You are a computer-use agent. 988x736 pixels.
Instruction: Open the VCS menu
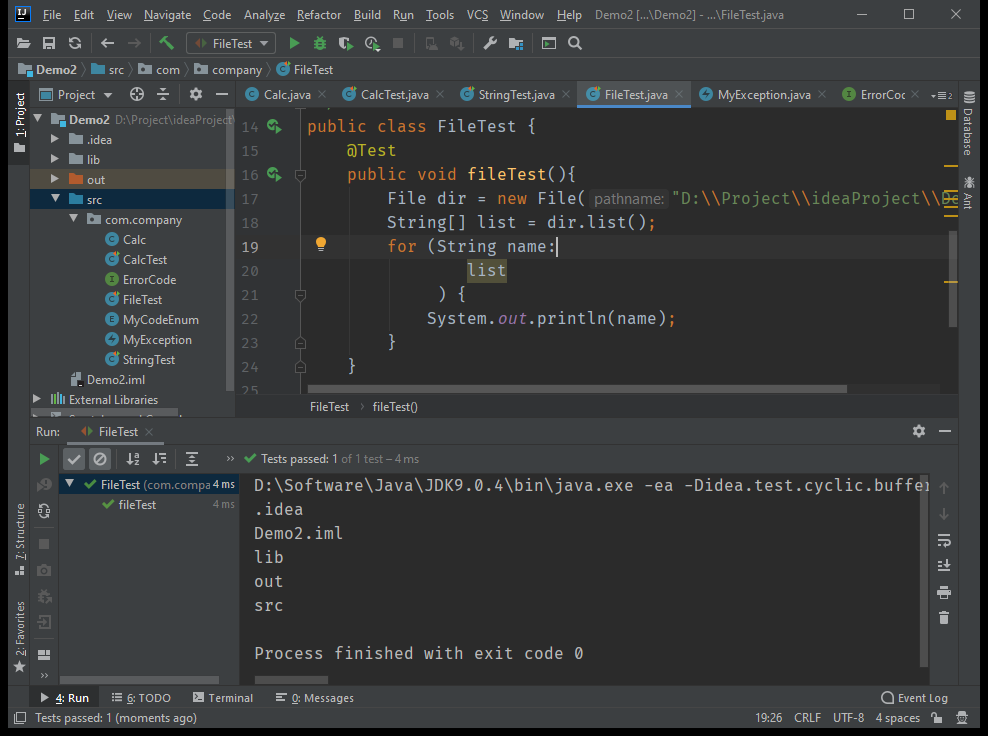click(x=478, y=14)
